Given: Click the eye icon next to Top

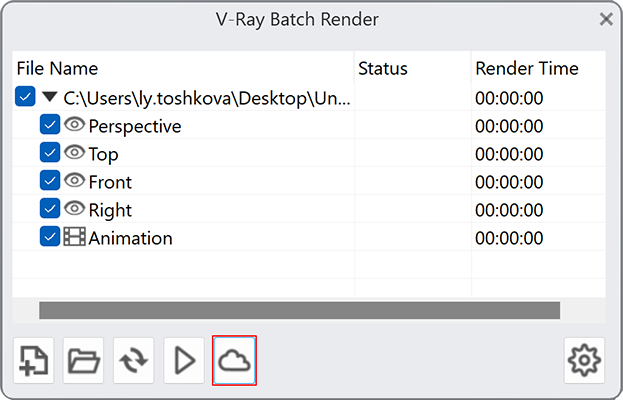Looking at the screenshot, I should (x=74, y=153).
